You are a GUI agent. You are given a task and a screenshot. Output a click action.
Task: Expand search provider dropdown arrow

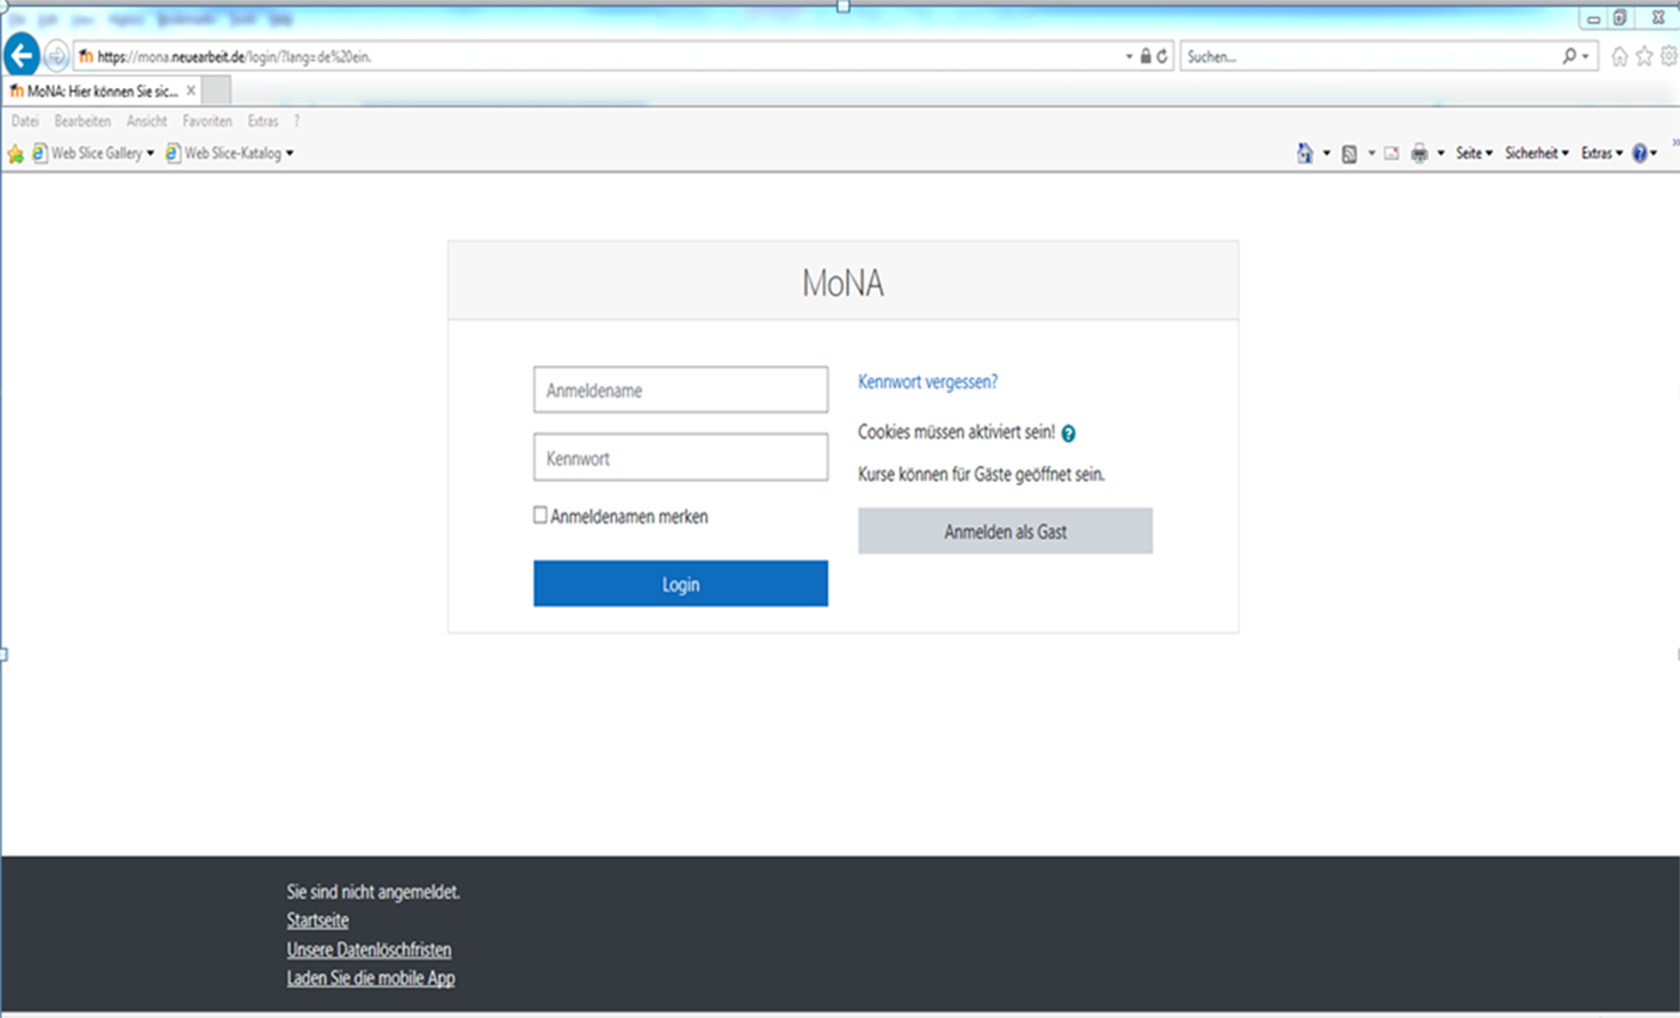[x=1586, y=57]
